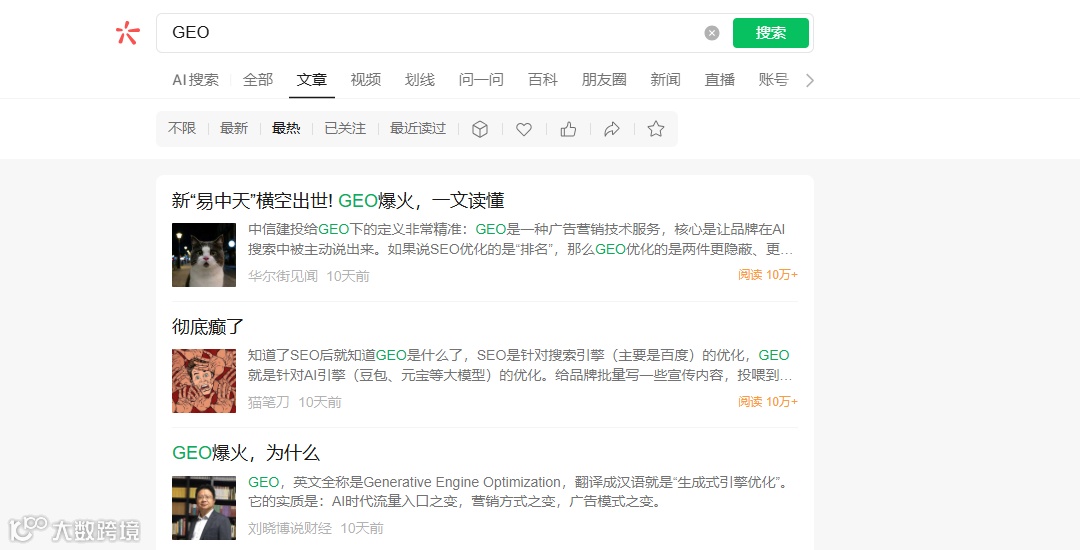Viewport: 1080px width, 550px height.
Task: Select the 最热 filter
Action: click(x=286, y=129)
